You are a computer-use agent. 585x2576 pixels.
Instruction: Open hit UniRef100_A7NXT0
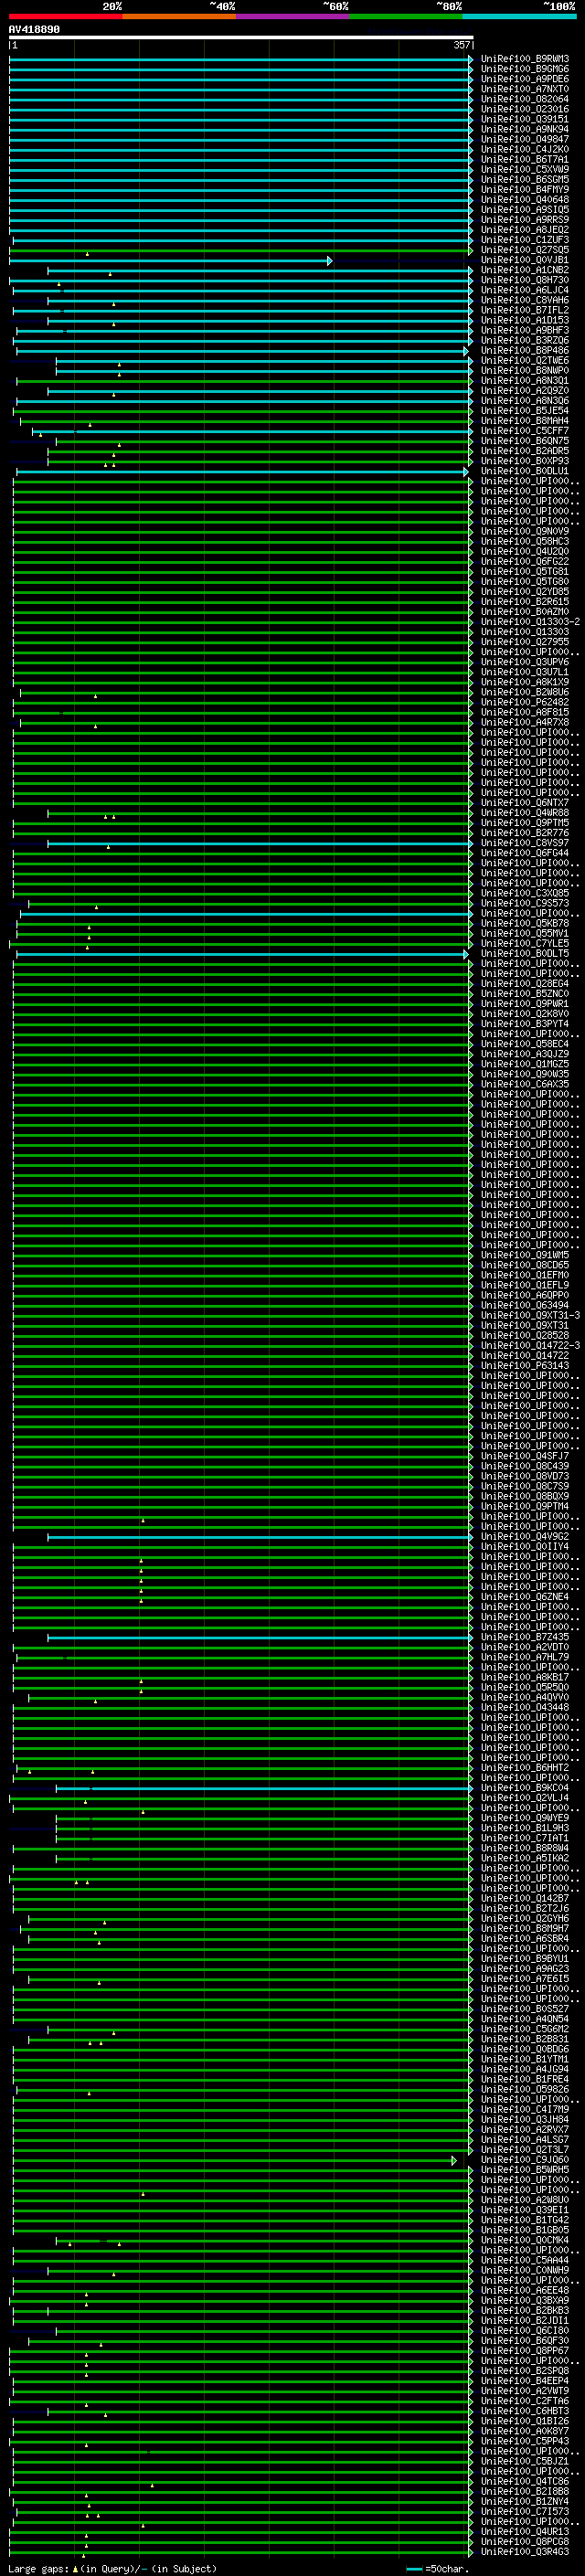pos(525,89)
